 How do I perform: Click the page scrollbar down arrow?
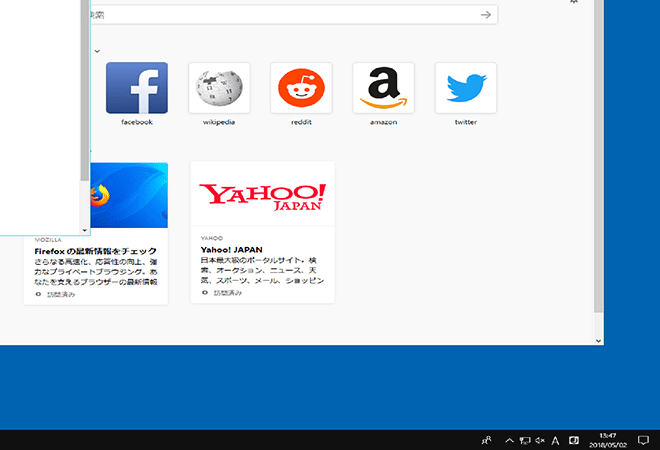point(599,341)
